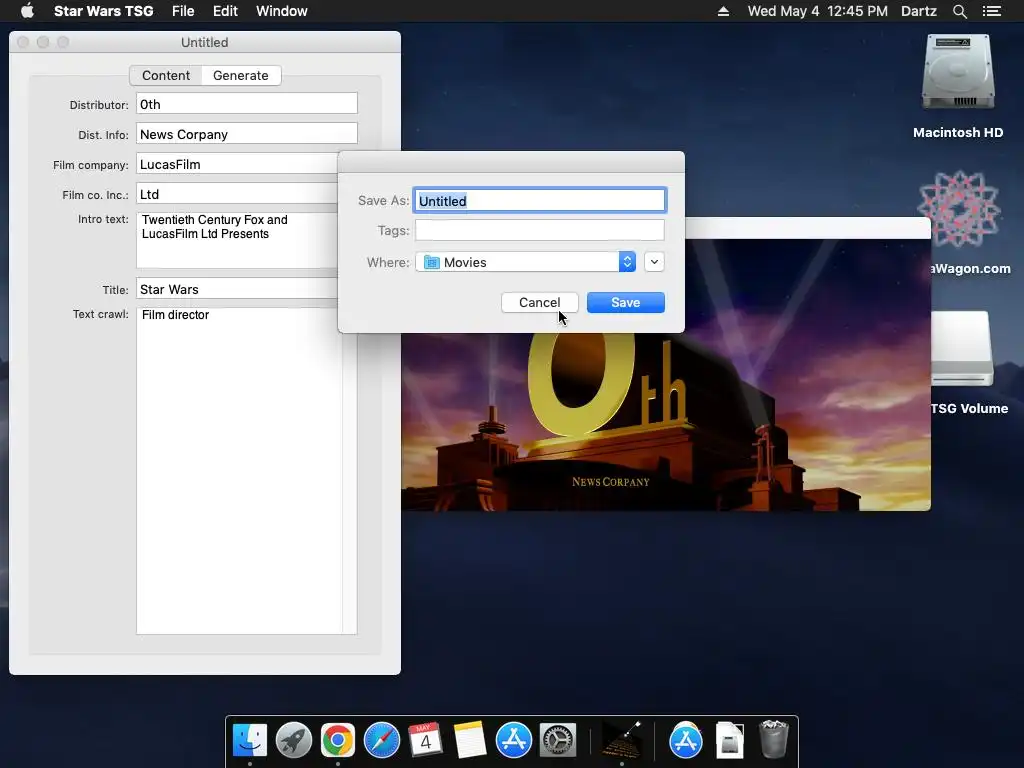Click the Film co. Inc. field Ltd
The width and height of the screenshot is (1024, 768).
[237, 194]
